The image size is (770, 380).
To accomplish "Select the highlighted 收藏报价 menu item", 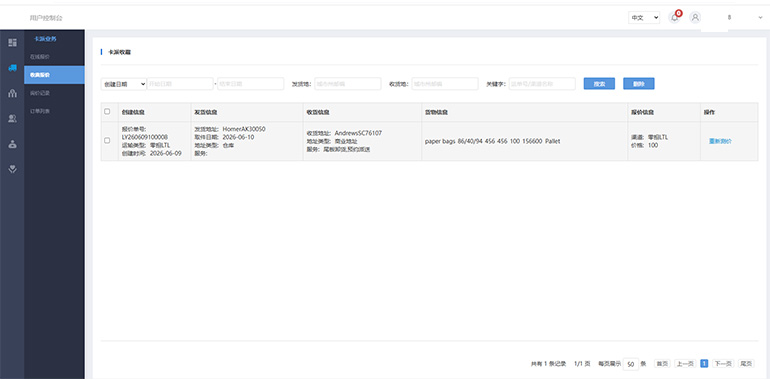I will click(x=54, y=75).
